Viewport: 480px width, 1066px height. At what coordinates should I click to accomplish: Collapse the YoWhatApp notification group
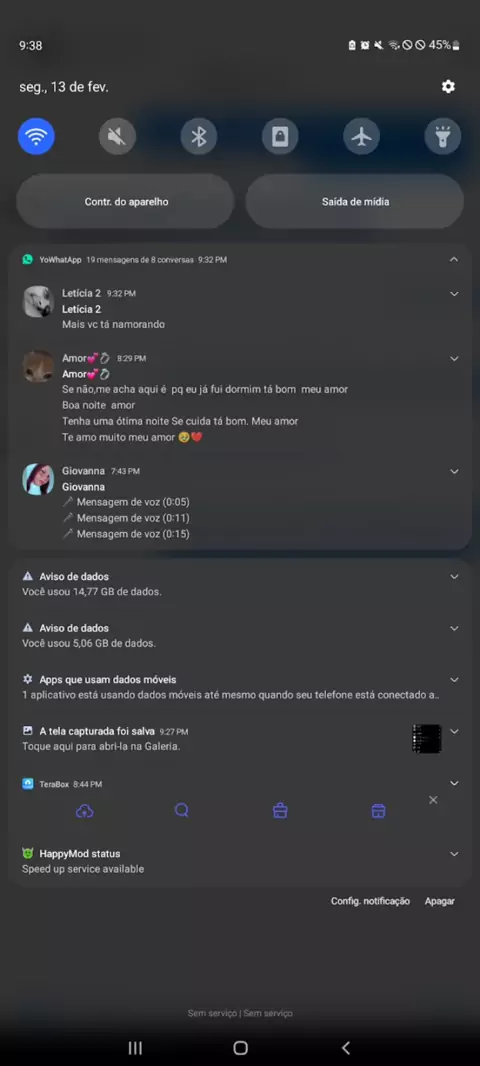coord(454,259)
